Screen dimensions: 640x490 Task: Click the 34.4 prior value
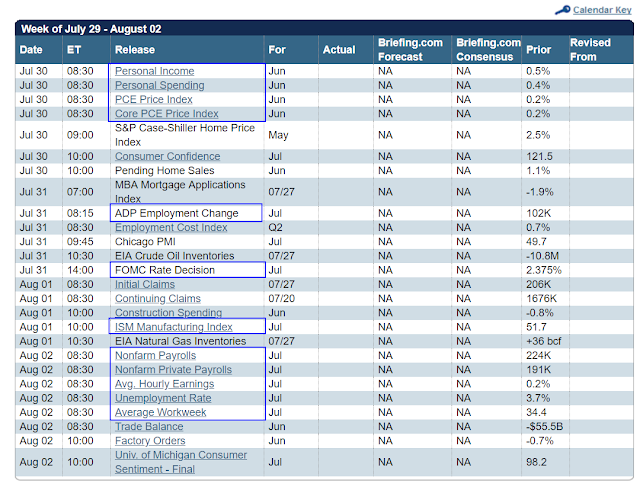(x=536, y=412)
